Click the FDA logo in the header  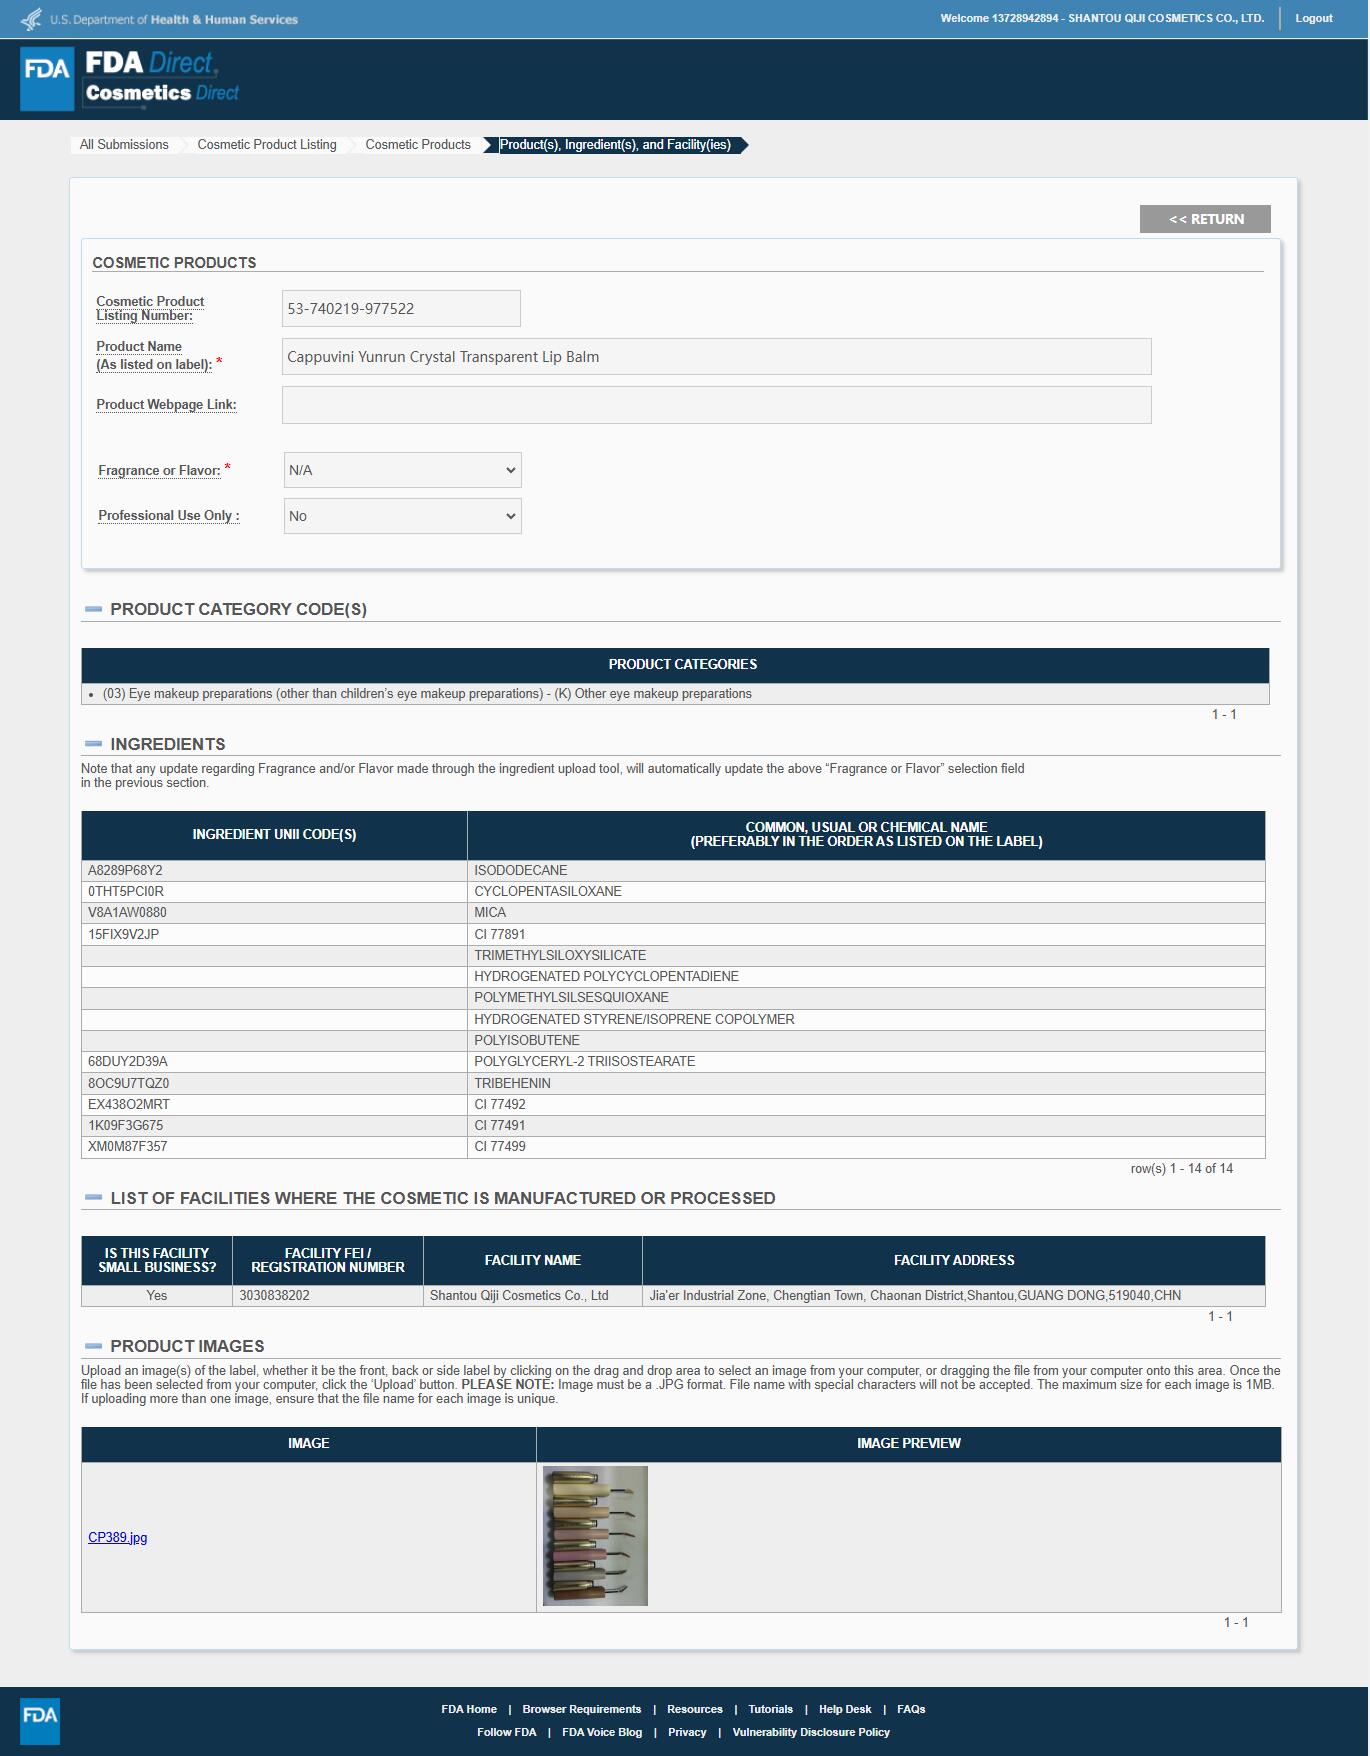(47, 78)
